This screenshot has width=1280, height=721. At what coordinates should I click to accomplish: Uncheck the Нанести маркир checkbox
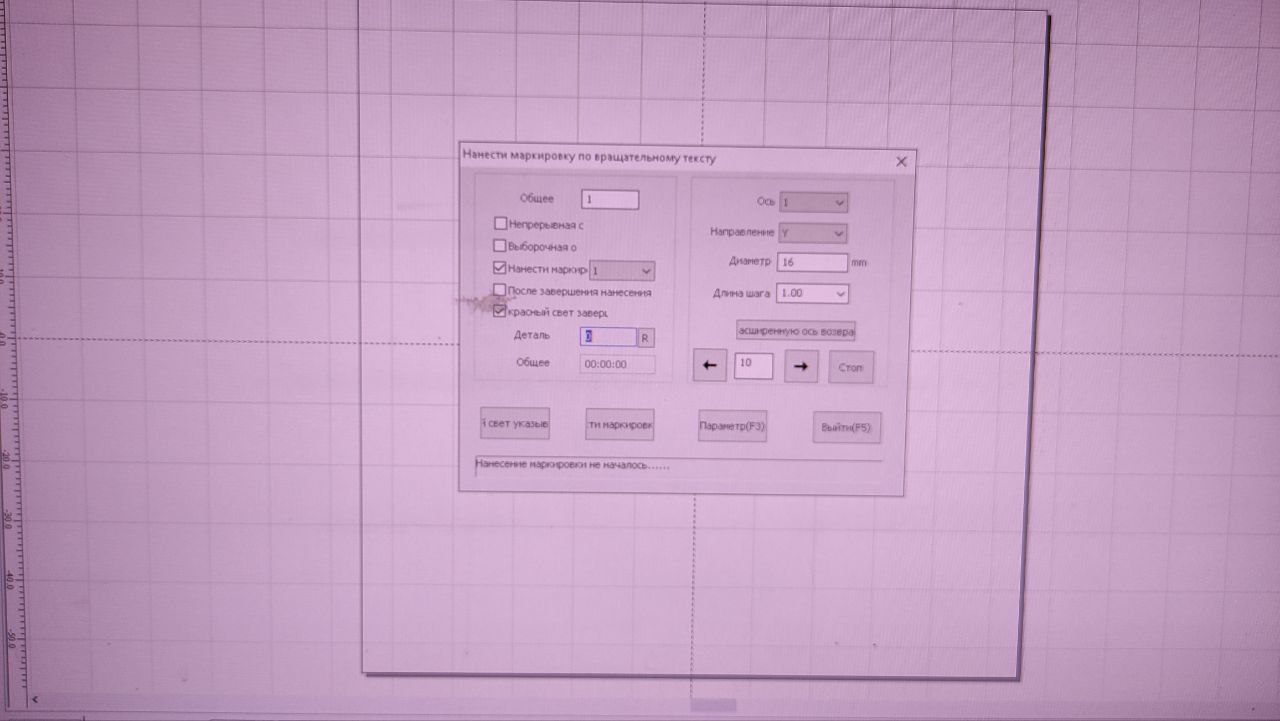click(x=501, y=268)
